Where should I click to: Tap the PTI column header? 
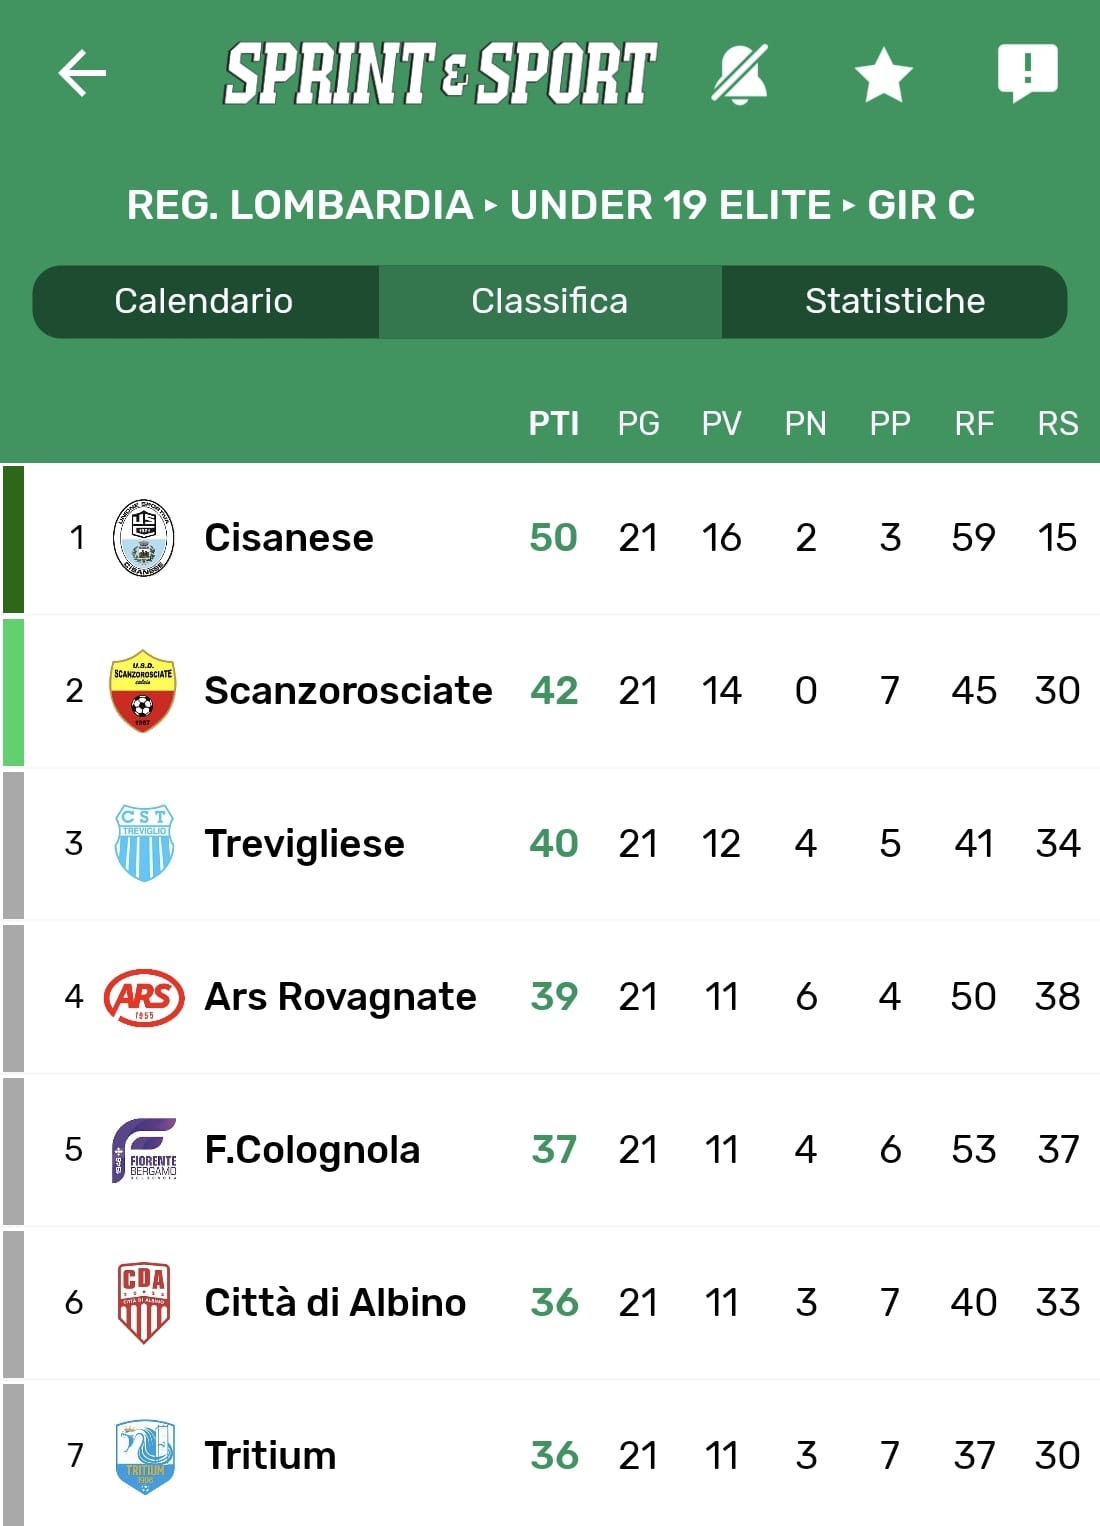point(553,424)
